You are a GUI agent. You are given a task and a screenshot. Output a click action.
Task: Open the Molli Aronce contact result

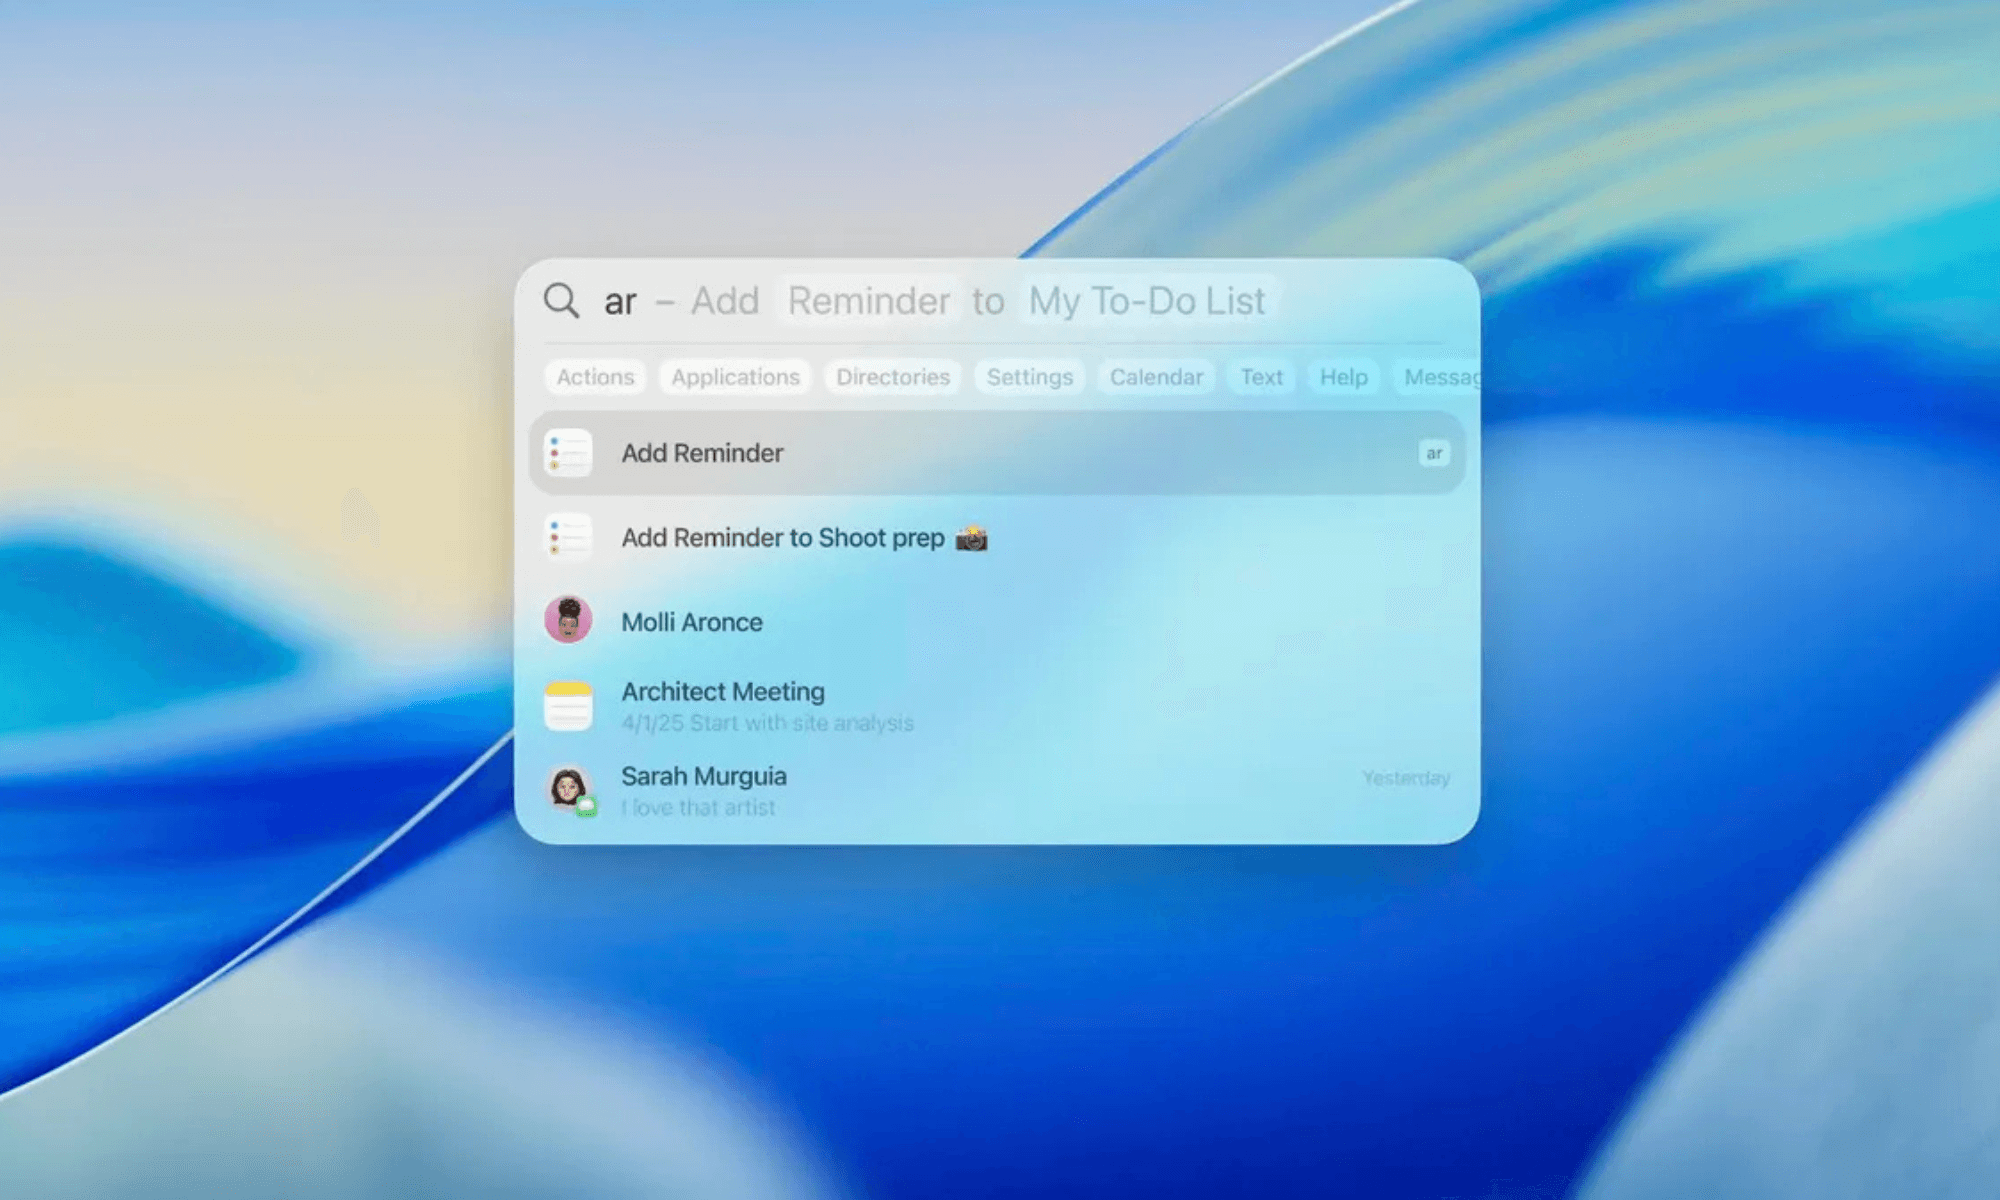997,621
